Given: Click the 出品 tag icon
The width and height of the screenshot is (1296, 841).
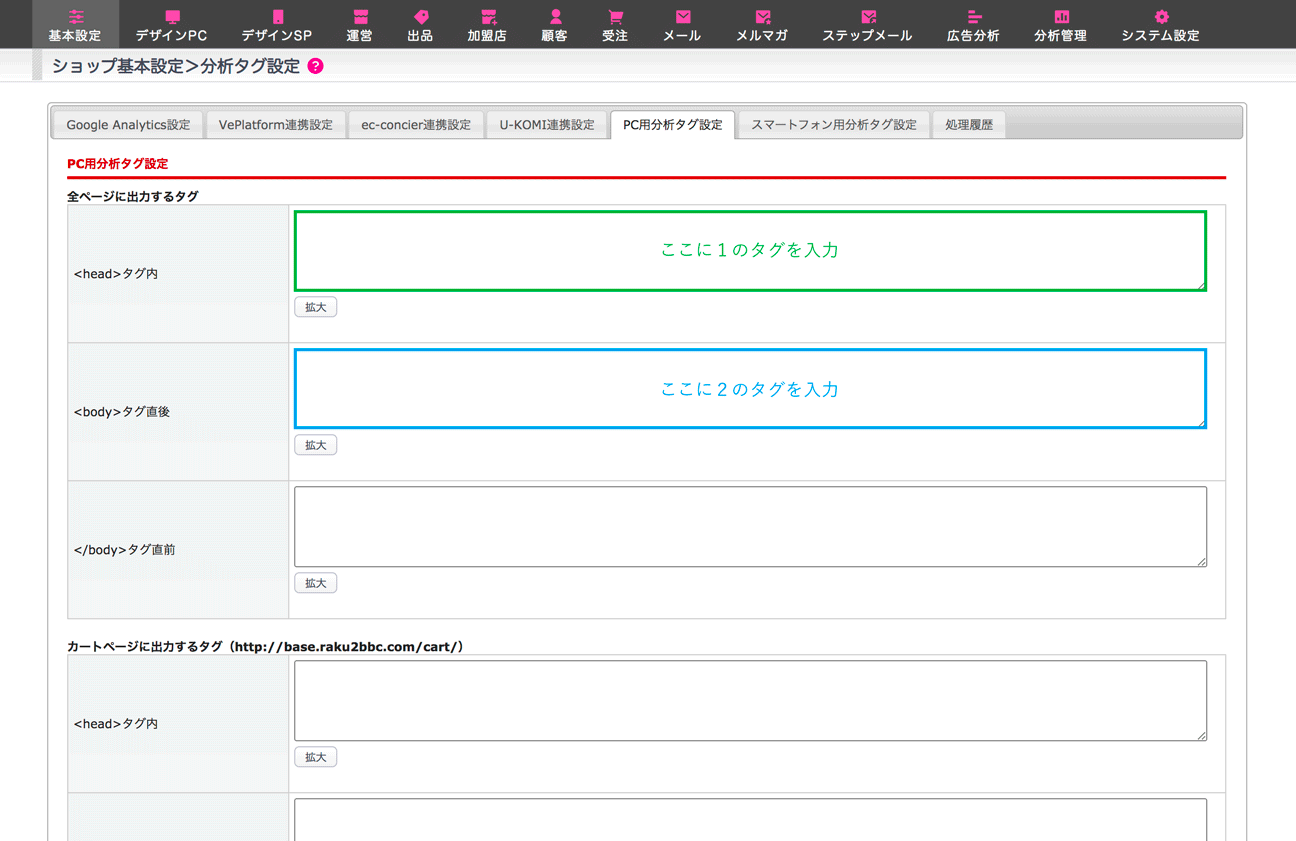Looking at the screenshot, I should click(x=420, y=17).
